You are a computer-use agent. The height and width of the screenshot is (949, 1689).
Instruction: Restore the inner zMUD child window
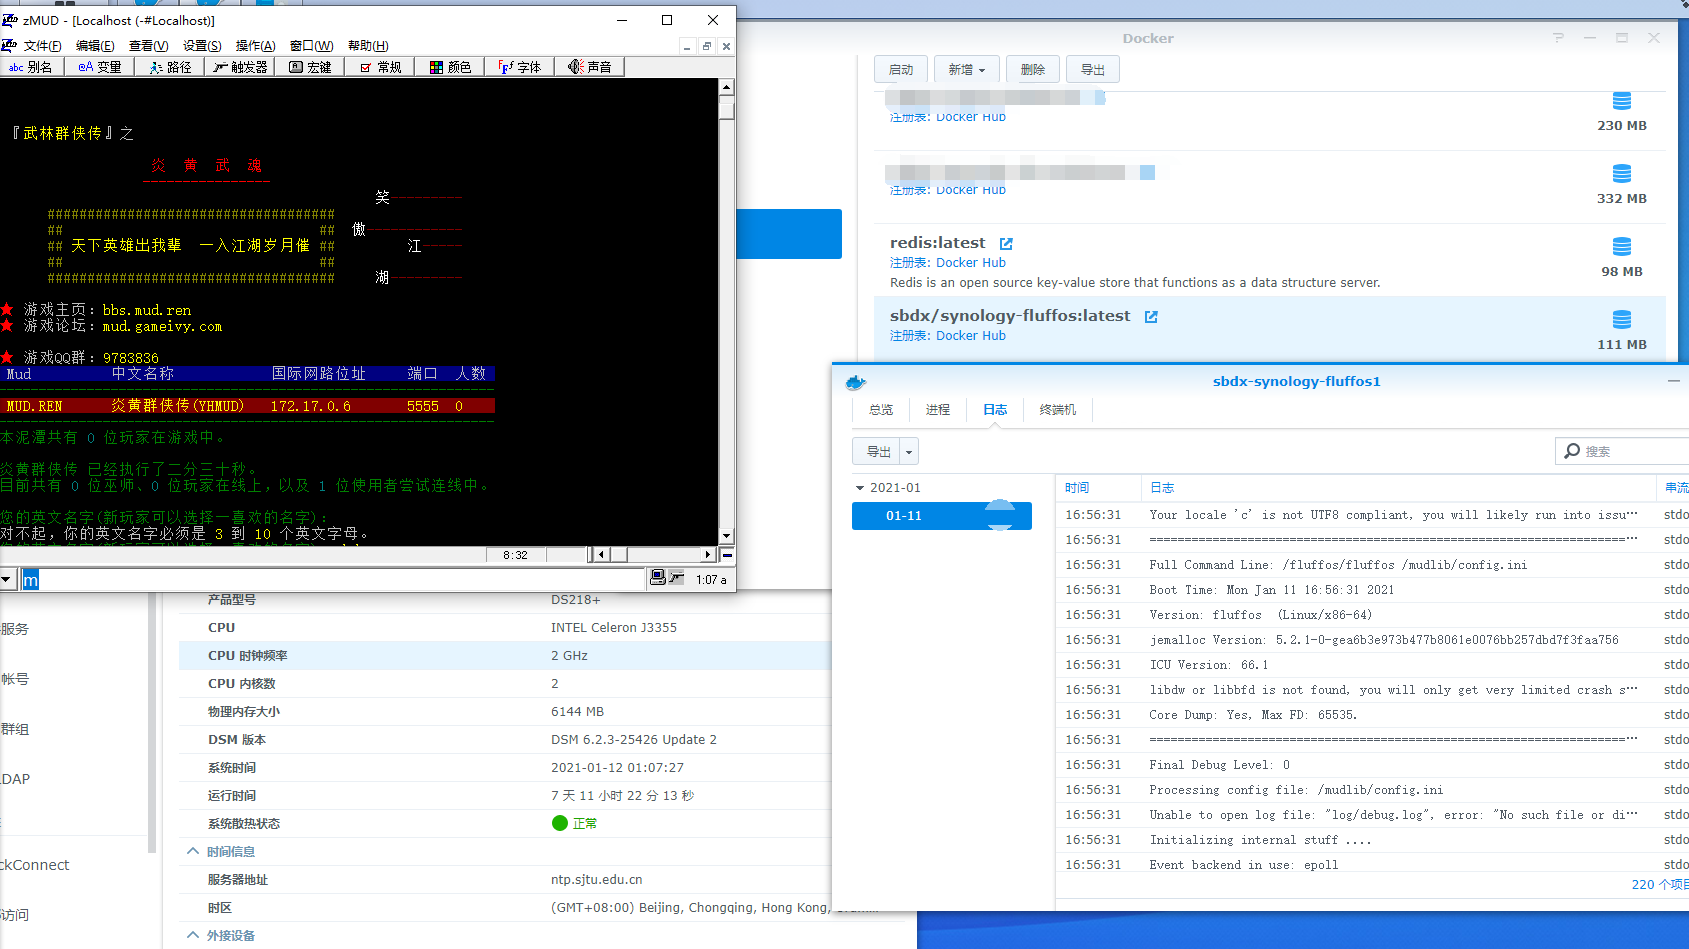click(x=707, y=46)
